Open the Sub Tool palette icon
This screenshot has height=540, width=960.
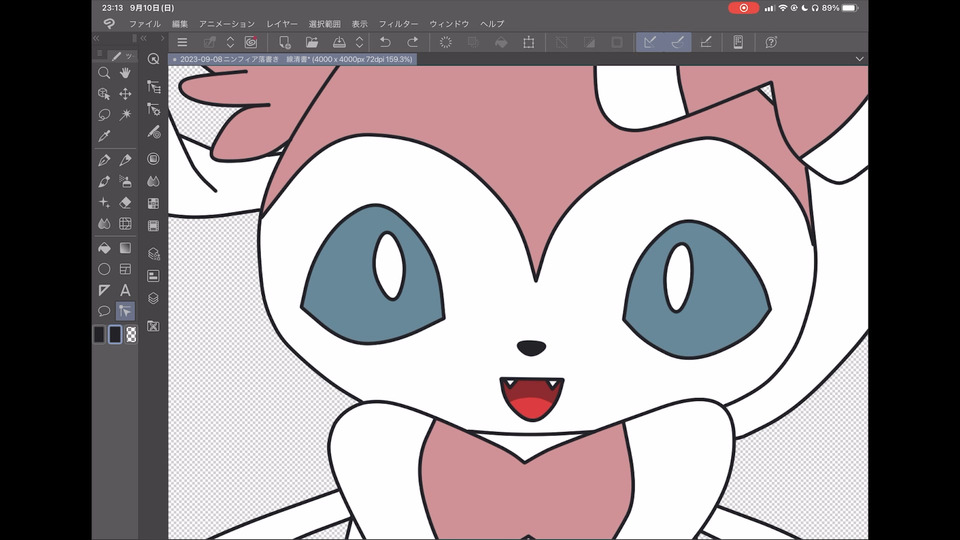pos(154,87)
